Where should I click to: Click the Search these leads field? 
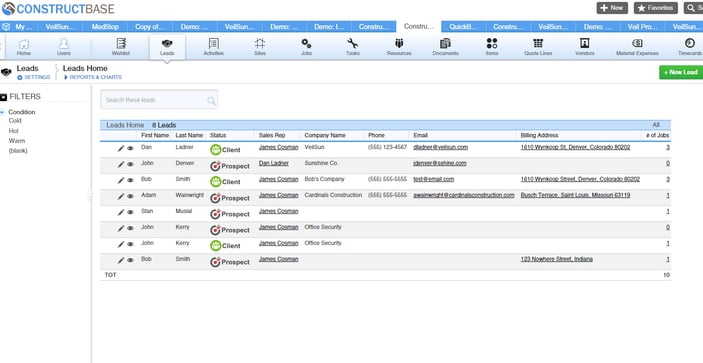pos(159,99)
